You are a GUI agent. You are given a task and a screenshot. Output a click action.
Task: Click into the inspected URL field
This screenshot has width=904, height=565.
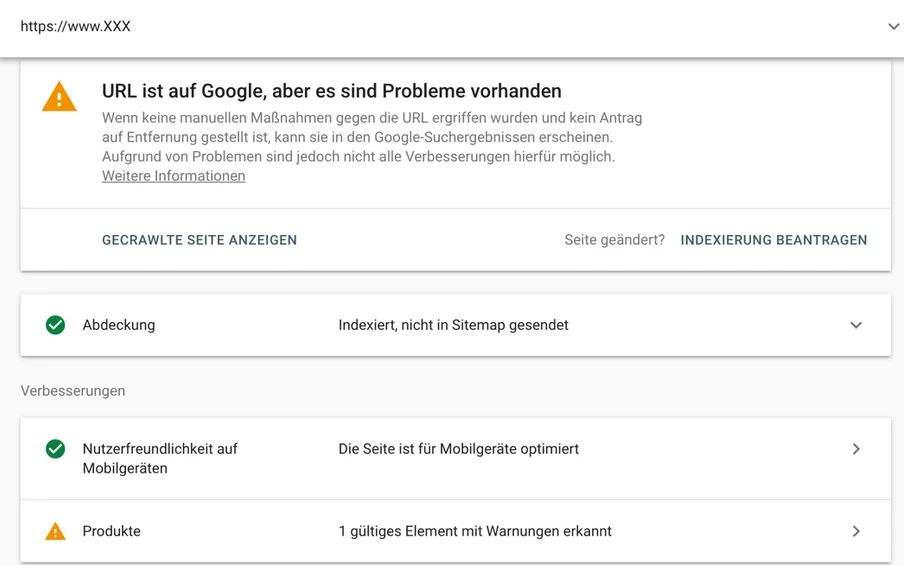[400, 27]
